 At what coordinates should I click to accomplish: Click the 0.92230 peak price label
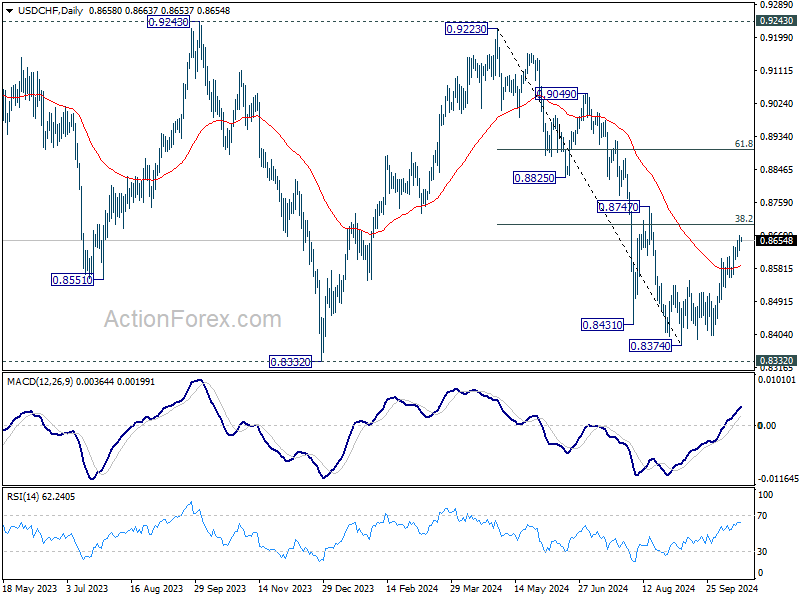click(x=466, y=29)
